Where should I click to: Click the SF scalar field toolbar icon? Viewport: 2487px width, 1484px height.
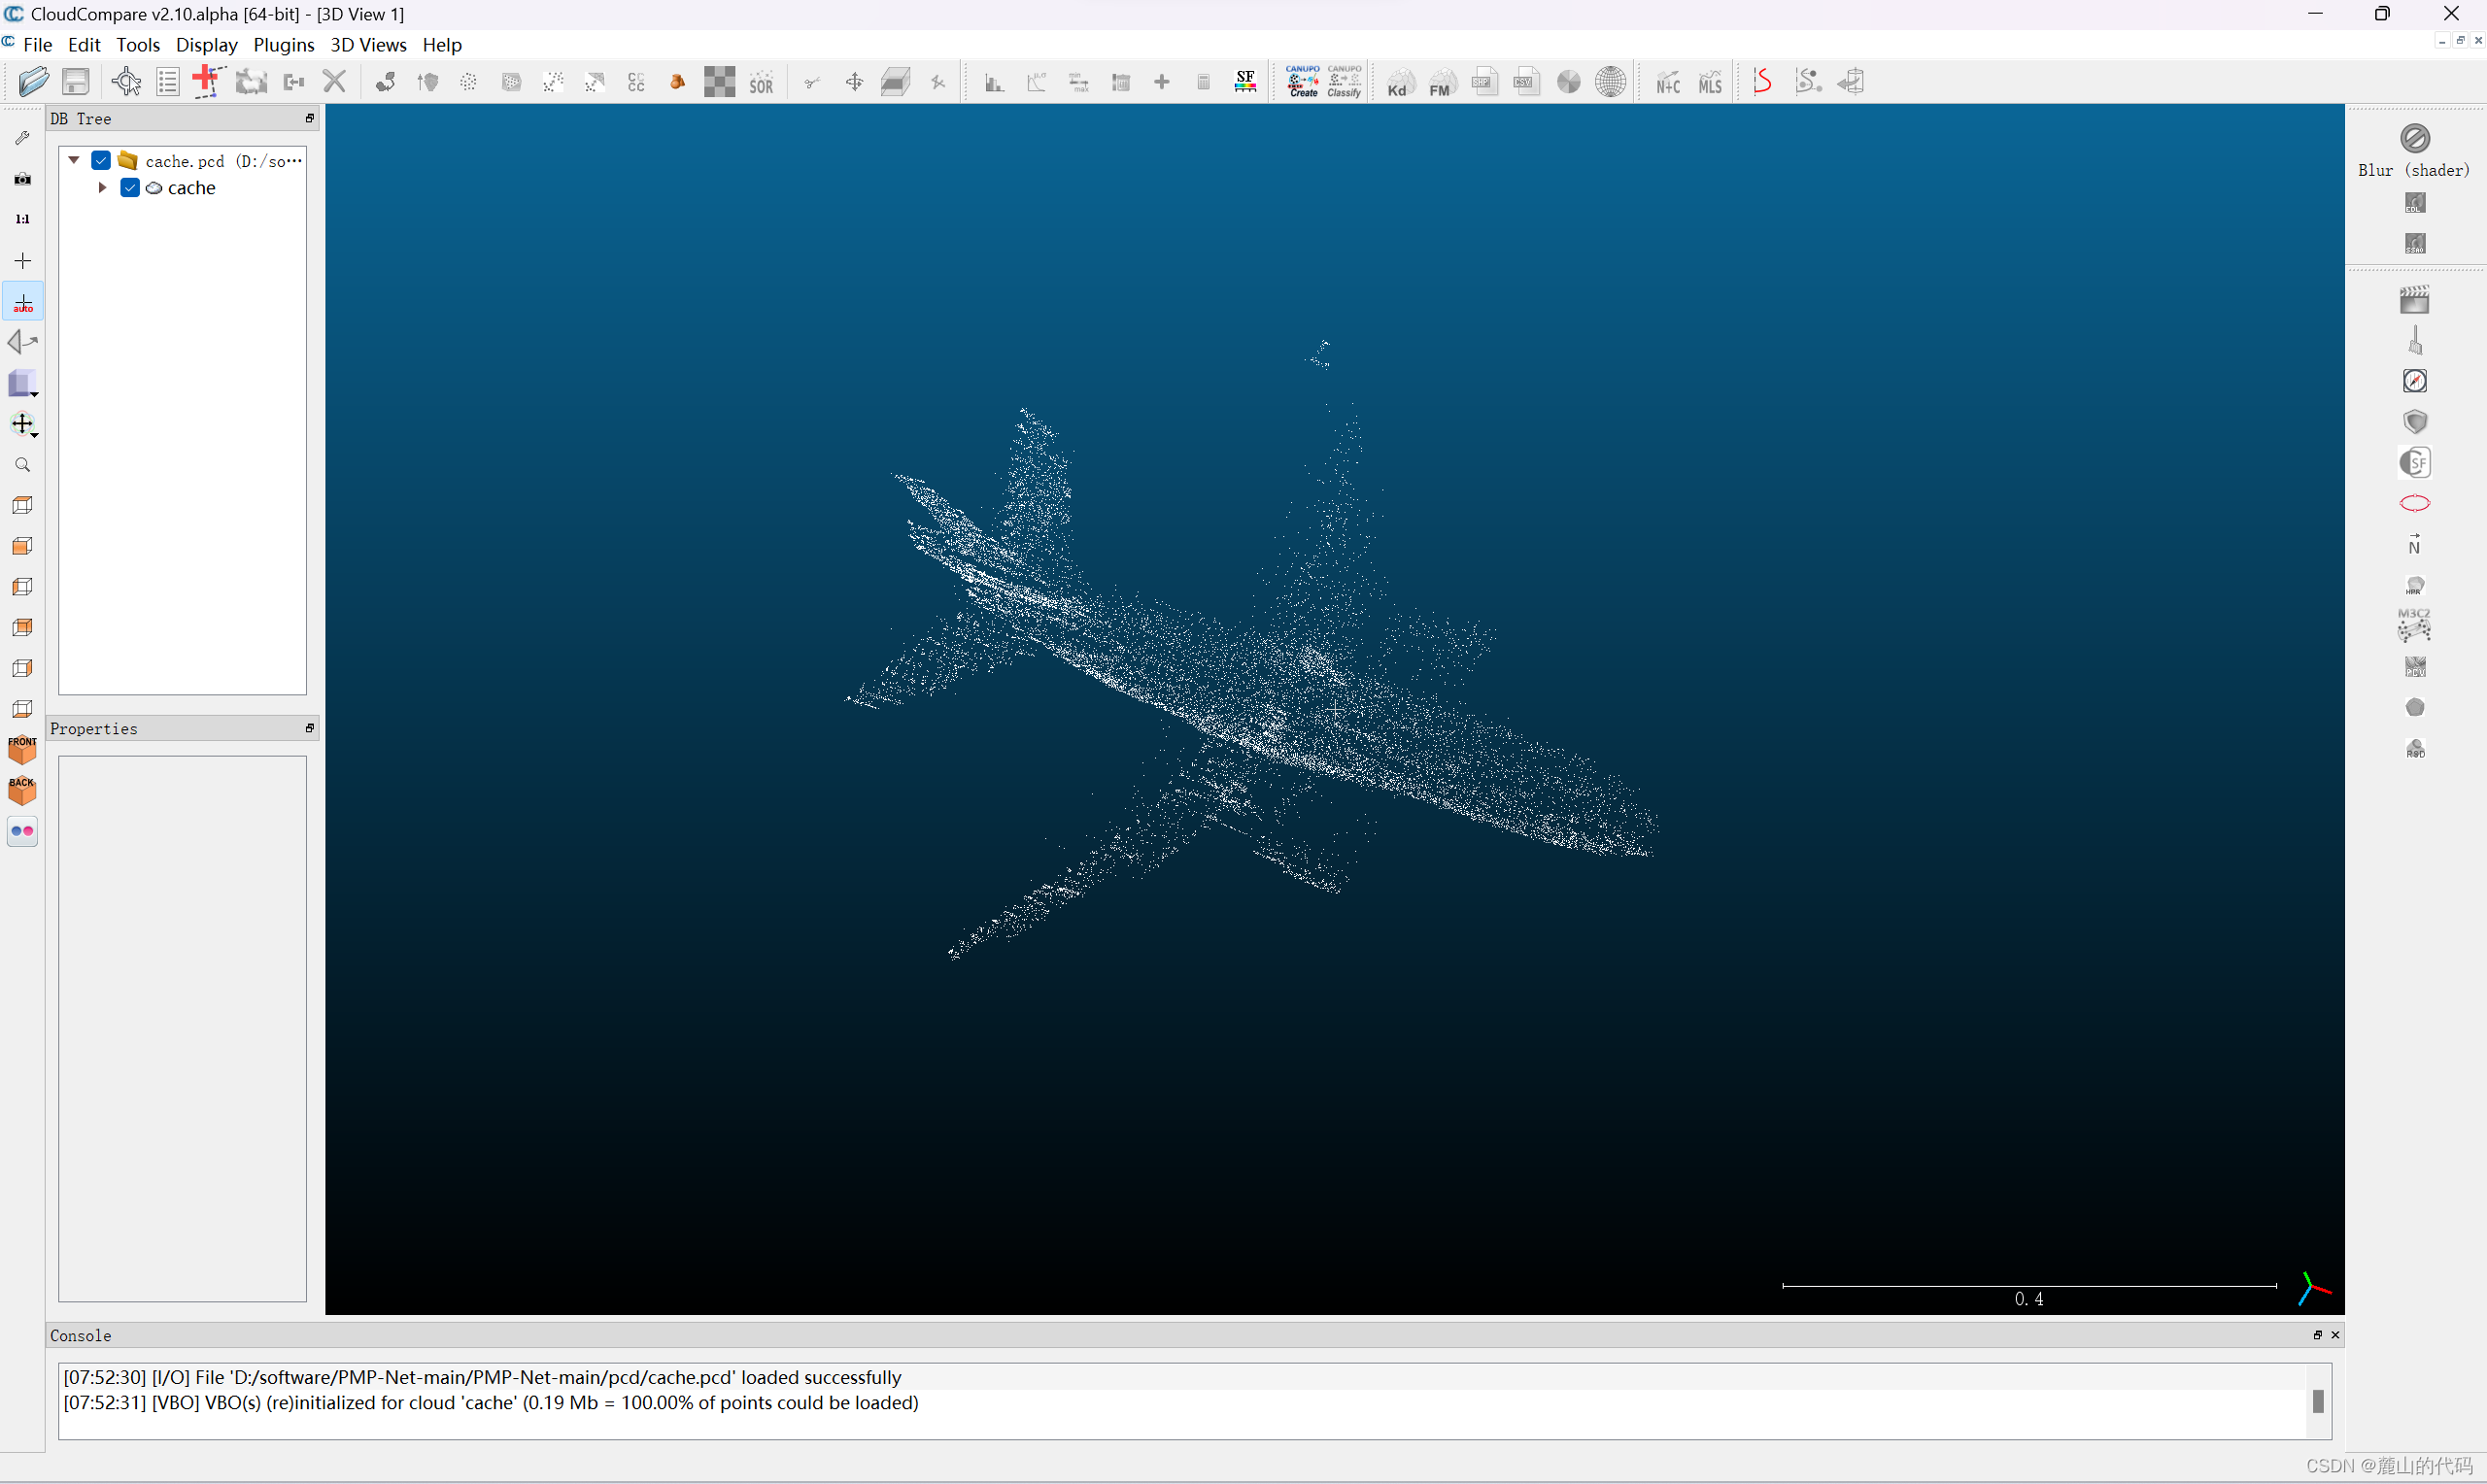(1245, 81)
